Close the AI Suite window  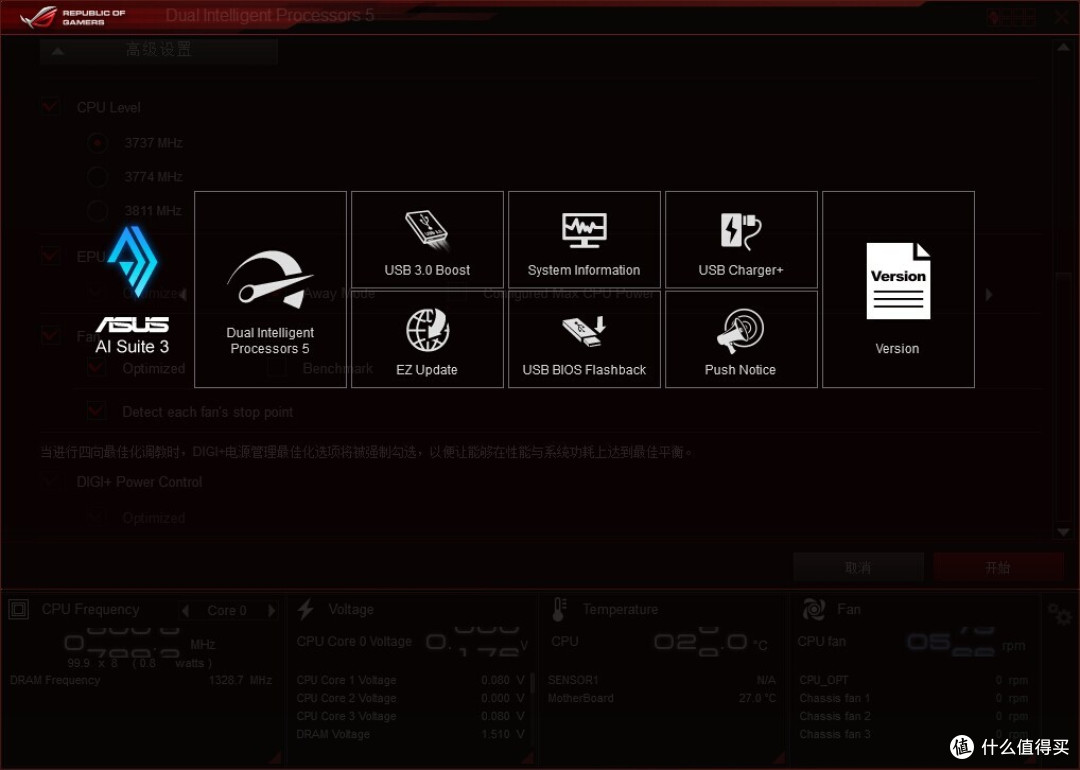click(1061, 17)
